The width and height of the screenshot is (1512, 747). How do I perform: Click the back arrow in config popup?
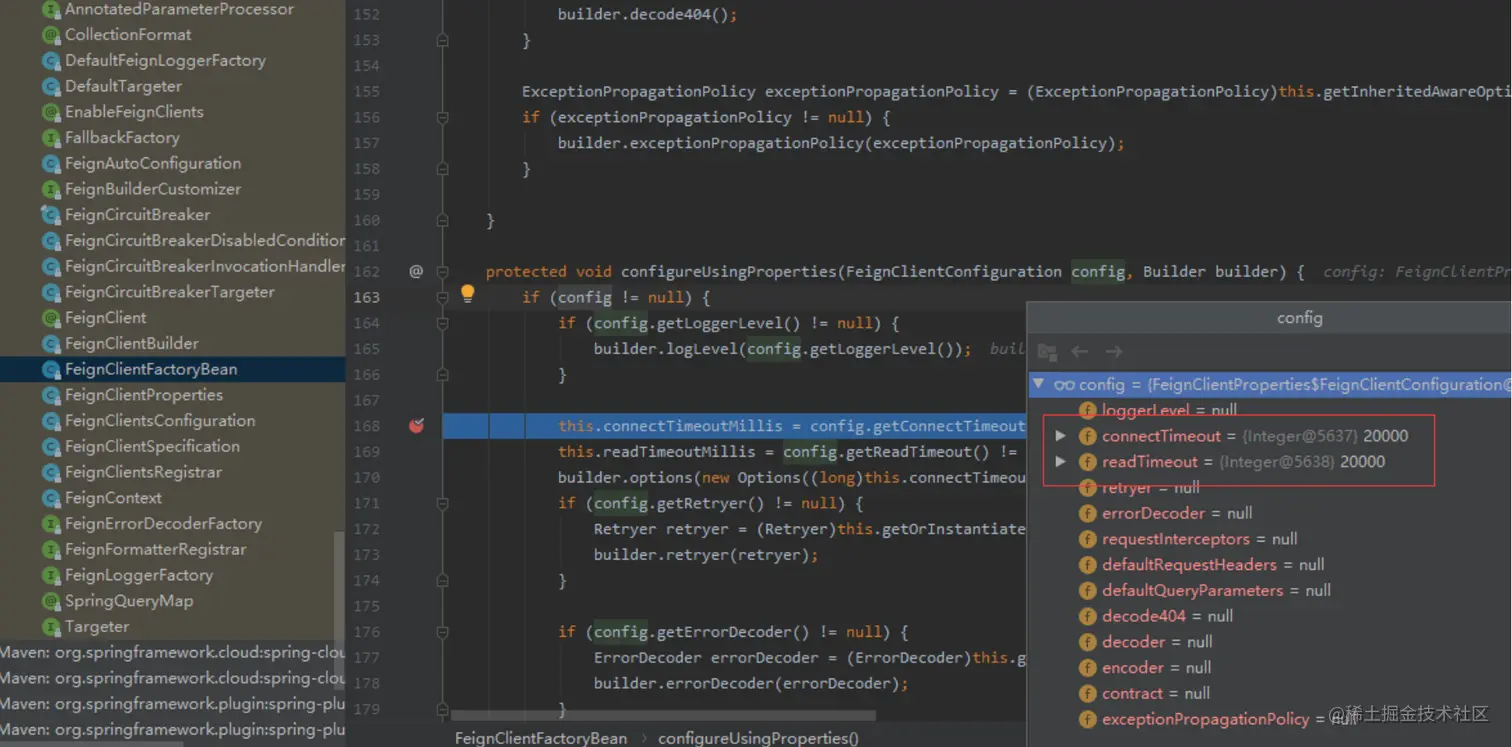pyautogui.click(x=1080, y=351)
